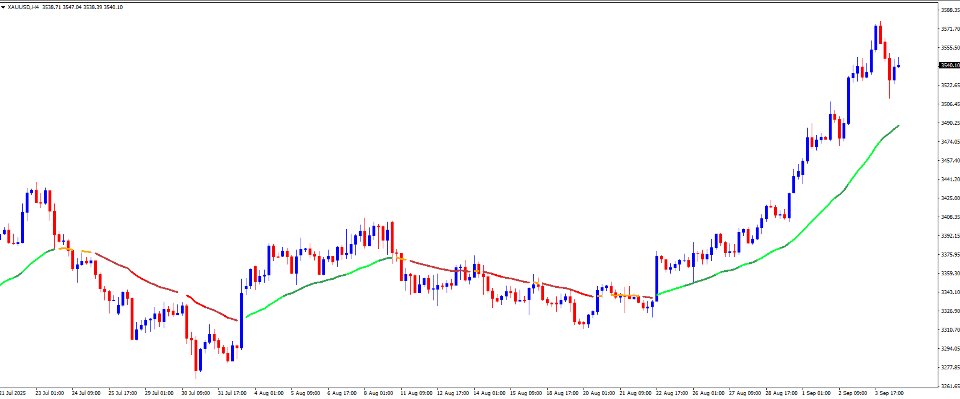The height and width of the screenshot is (399, 960).
Task: Click the 14 Aug 01:00 time label
Action: click(x=489, y=392)
